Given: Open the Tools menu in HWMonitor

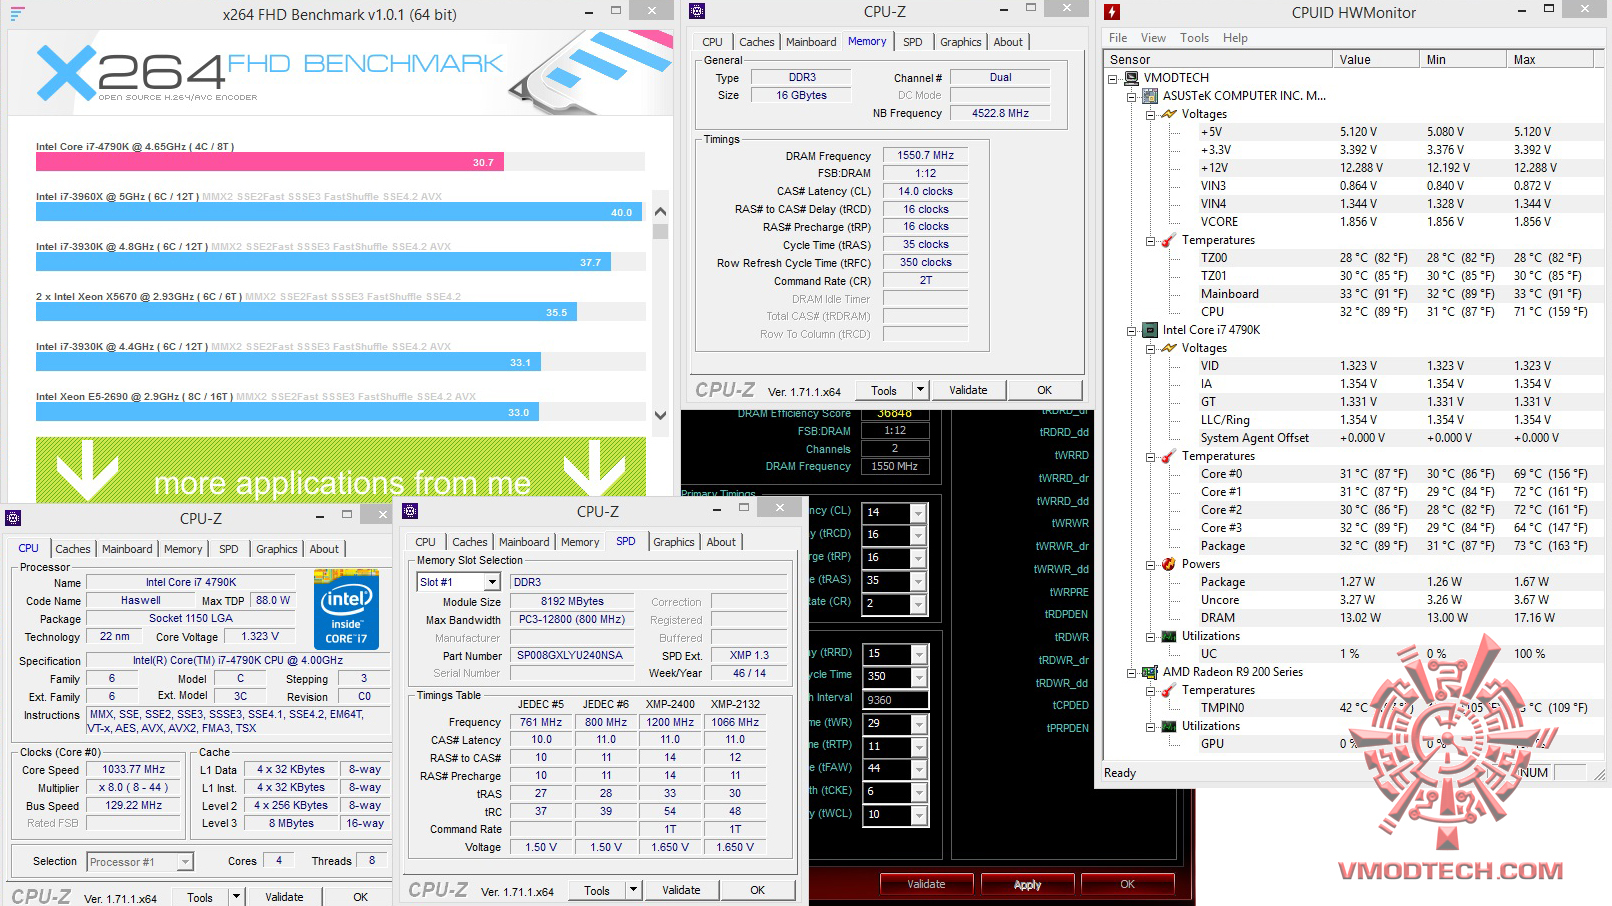Looking at the screenshot, I should pyautogui.click(x=1194, y=38).
